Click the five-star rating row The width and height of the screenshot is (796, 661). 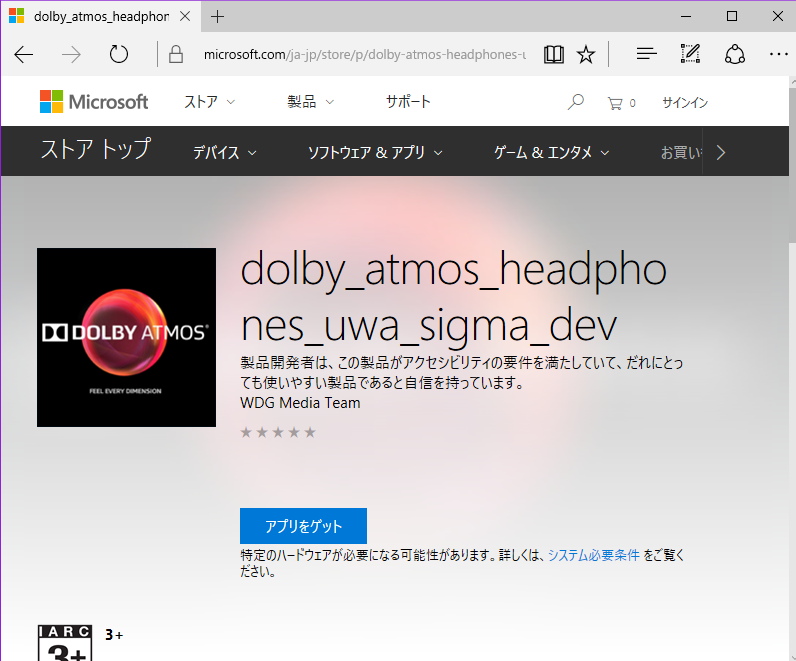point(278,432)
